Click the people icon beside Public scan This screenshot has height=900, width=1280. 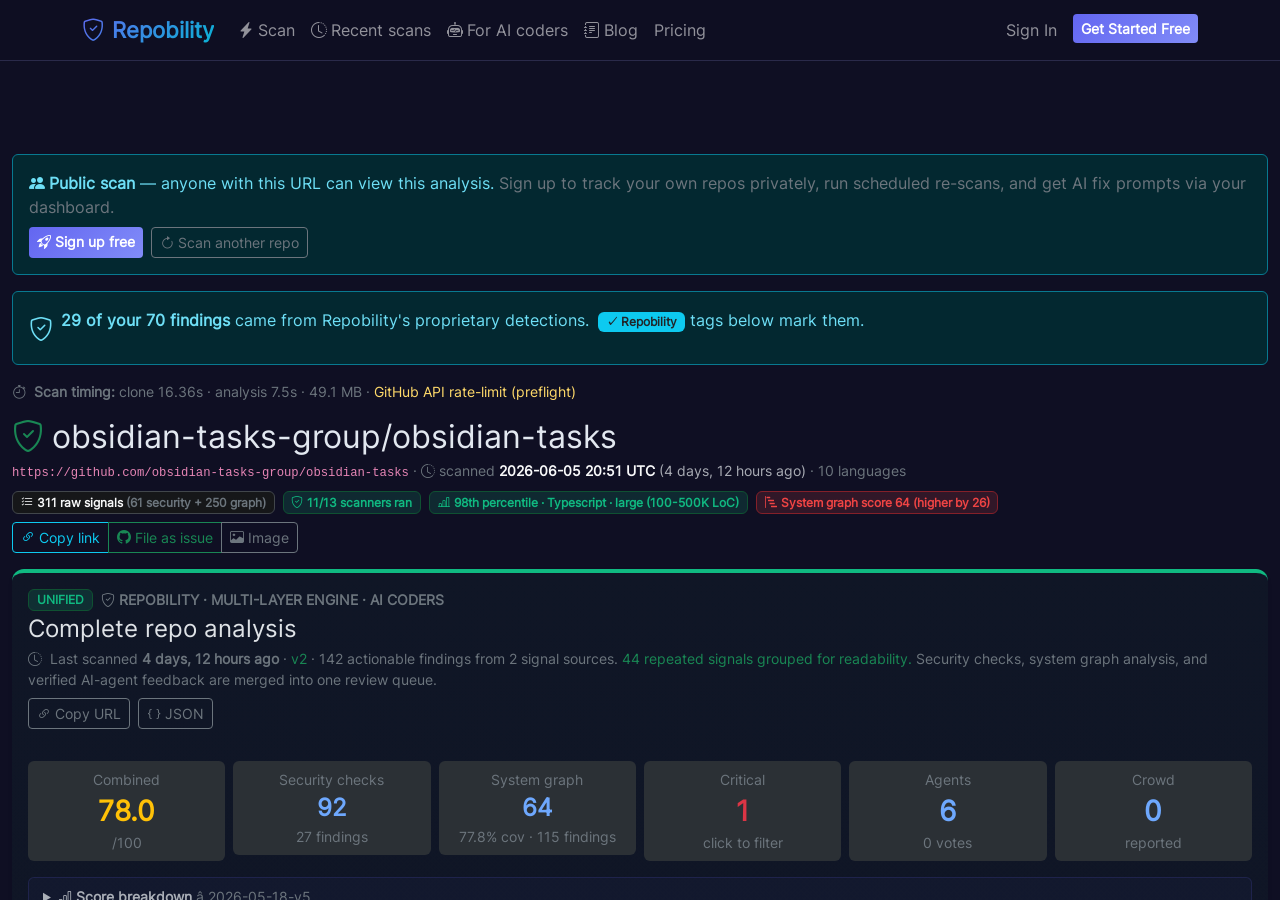click(37, 183)
